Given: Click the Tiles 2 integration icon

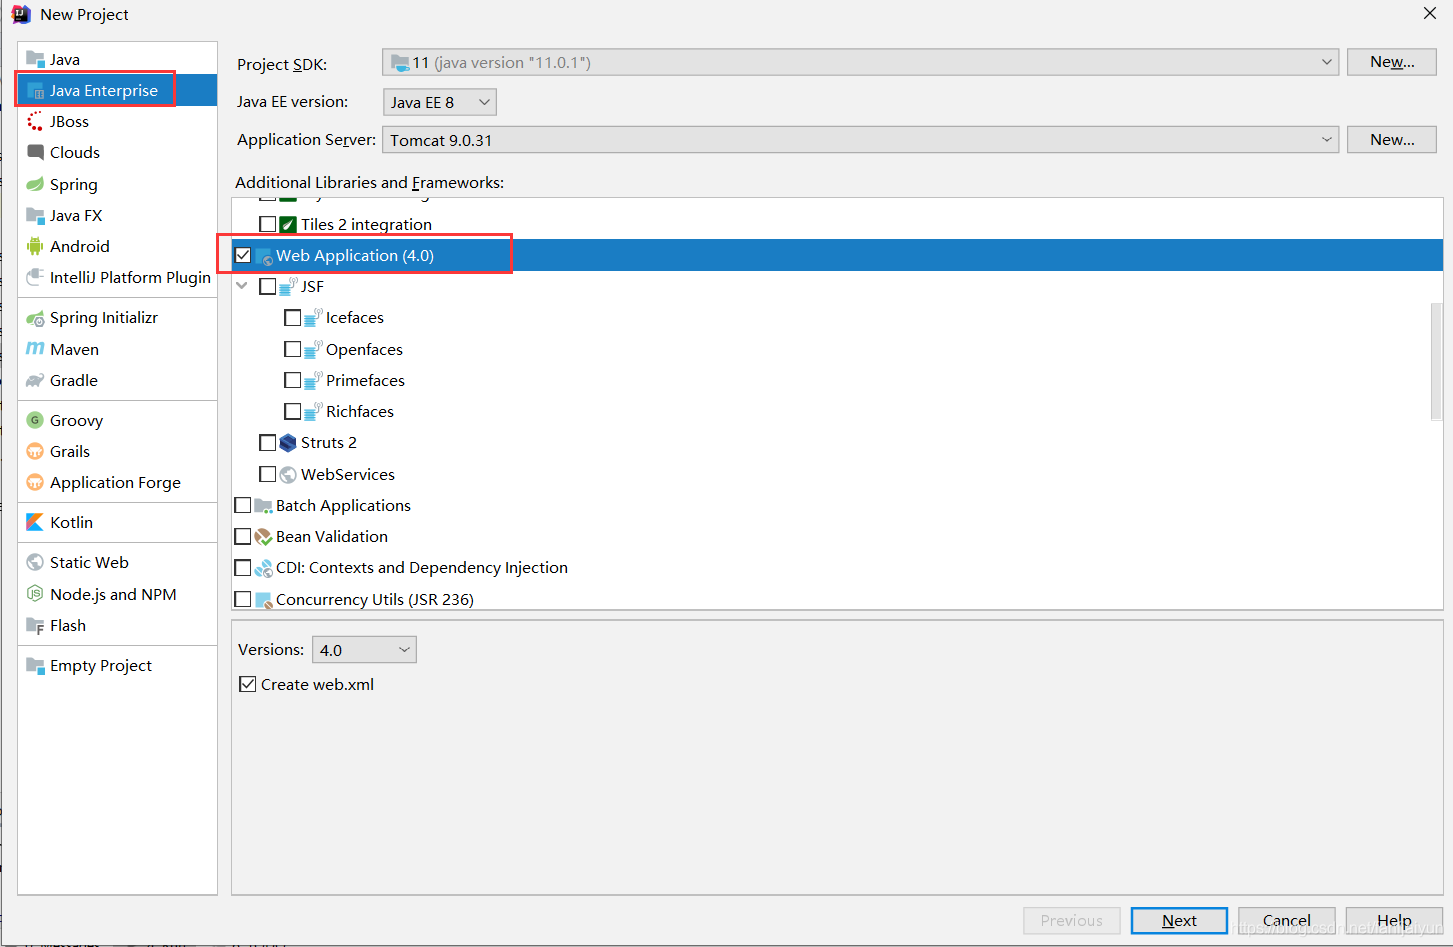Looking at the screenshot, I should [x=288, y=224].
